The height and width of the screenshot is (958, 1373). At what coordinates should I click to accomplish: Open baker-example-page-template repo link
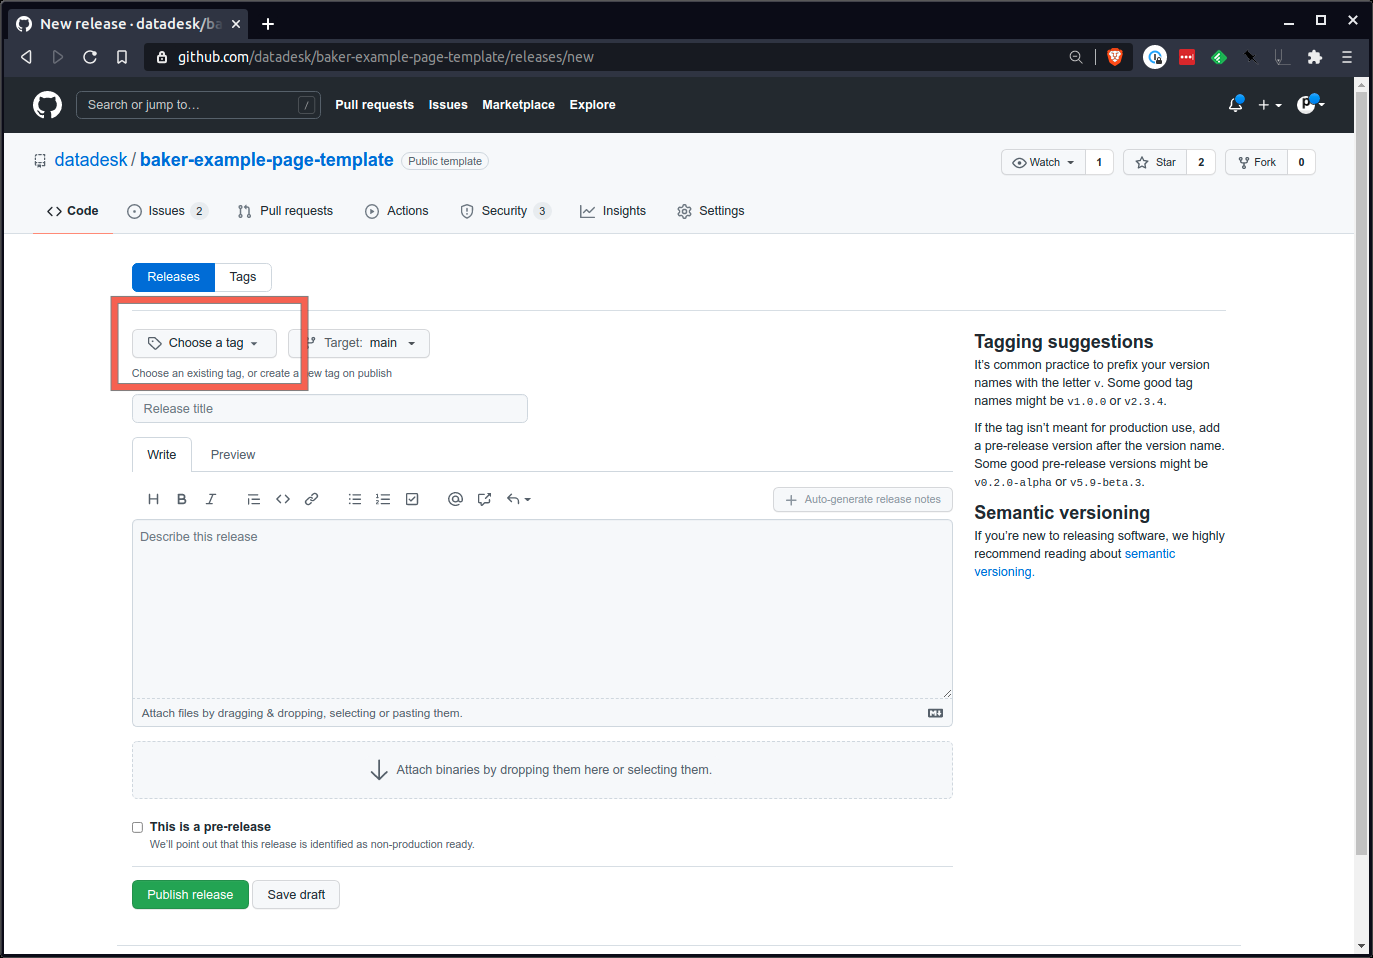pos(267,160)
